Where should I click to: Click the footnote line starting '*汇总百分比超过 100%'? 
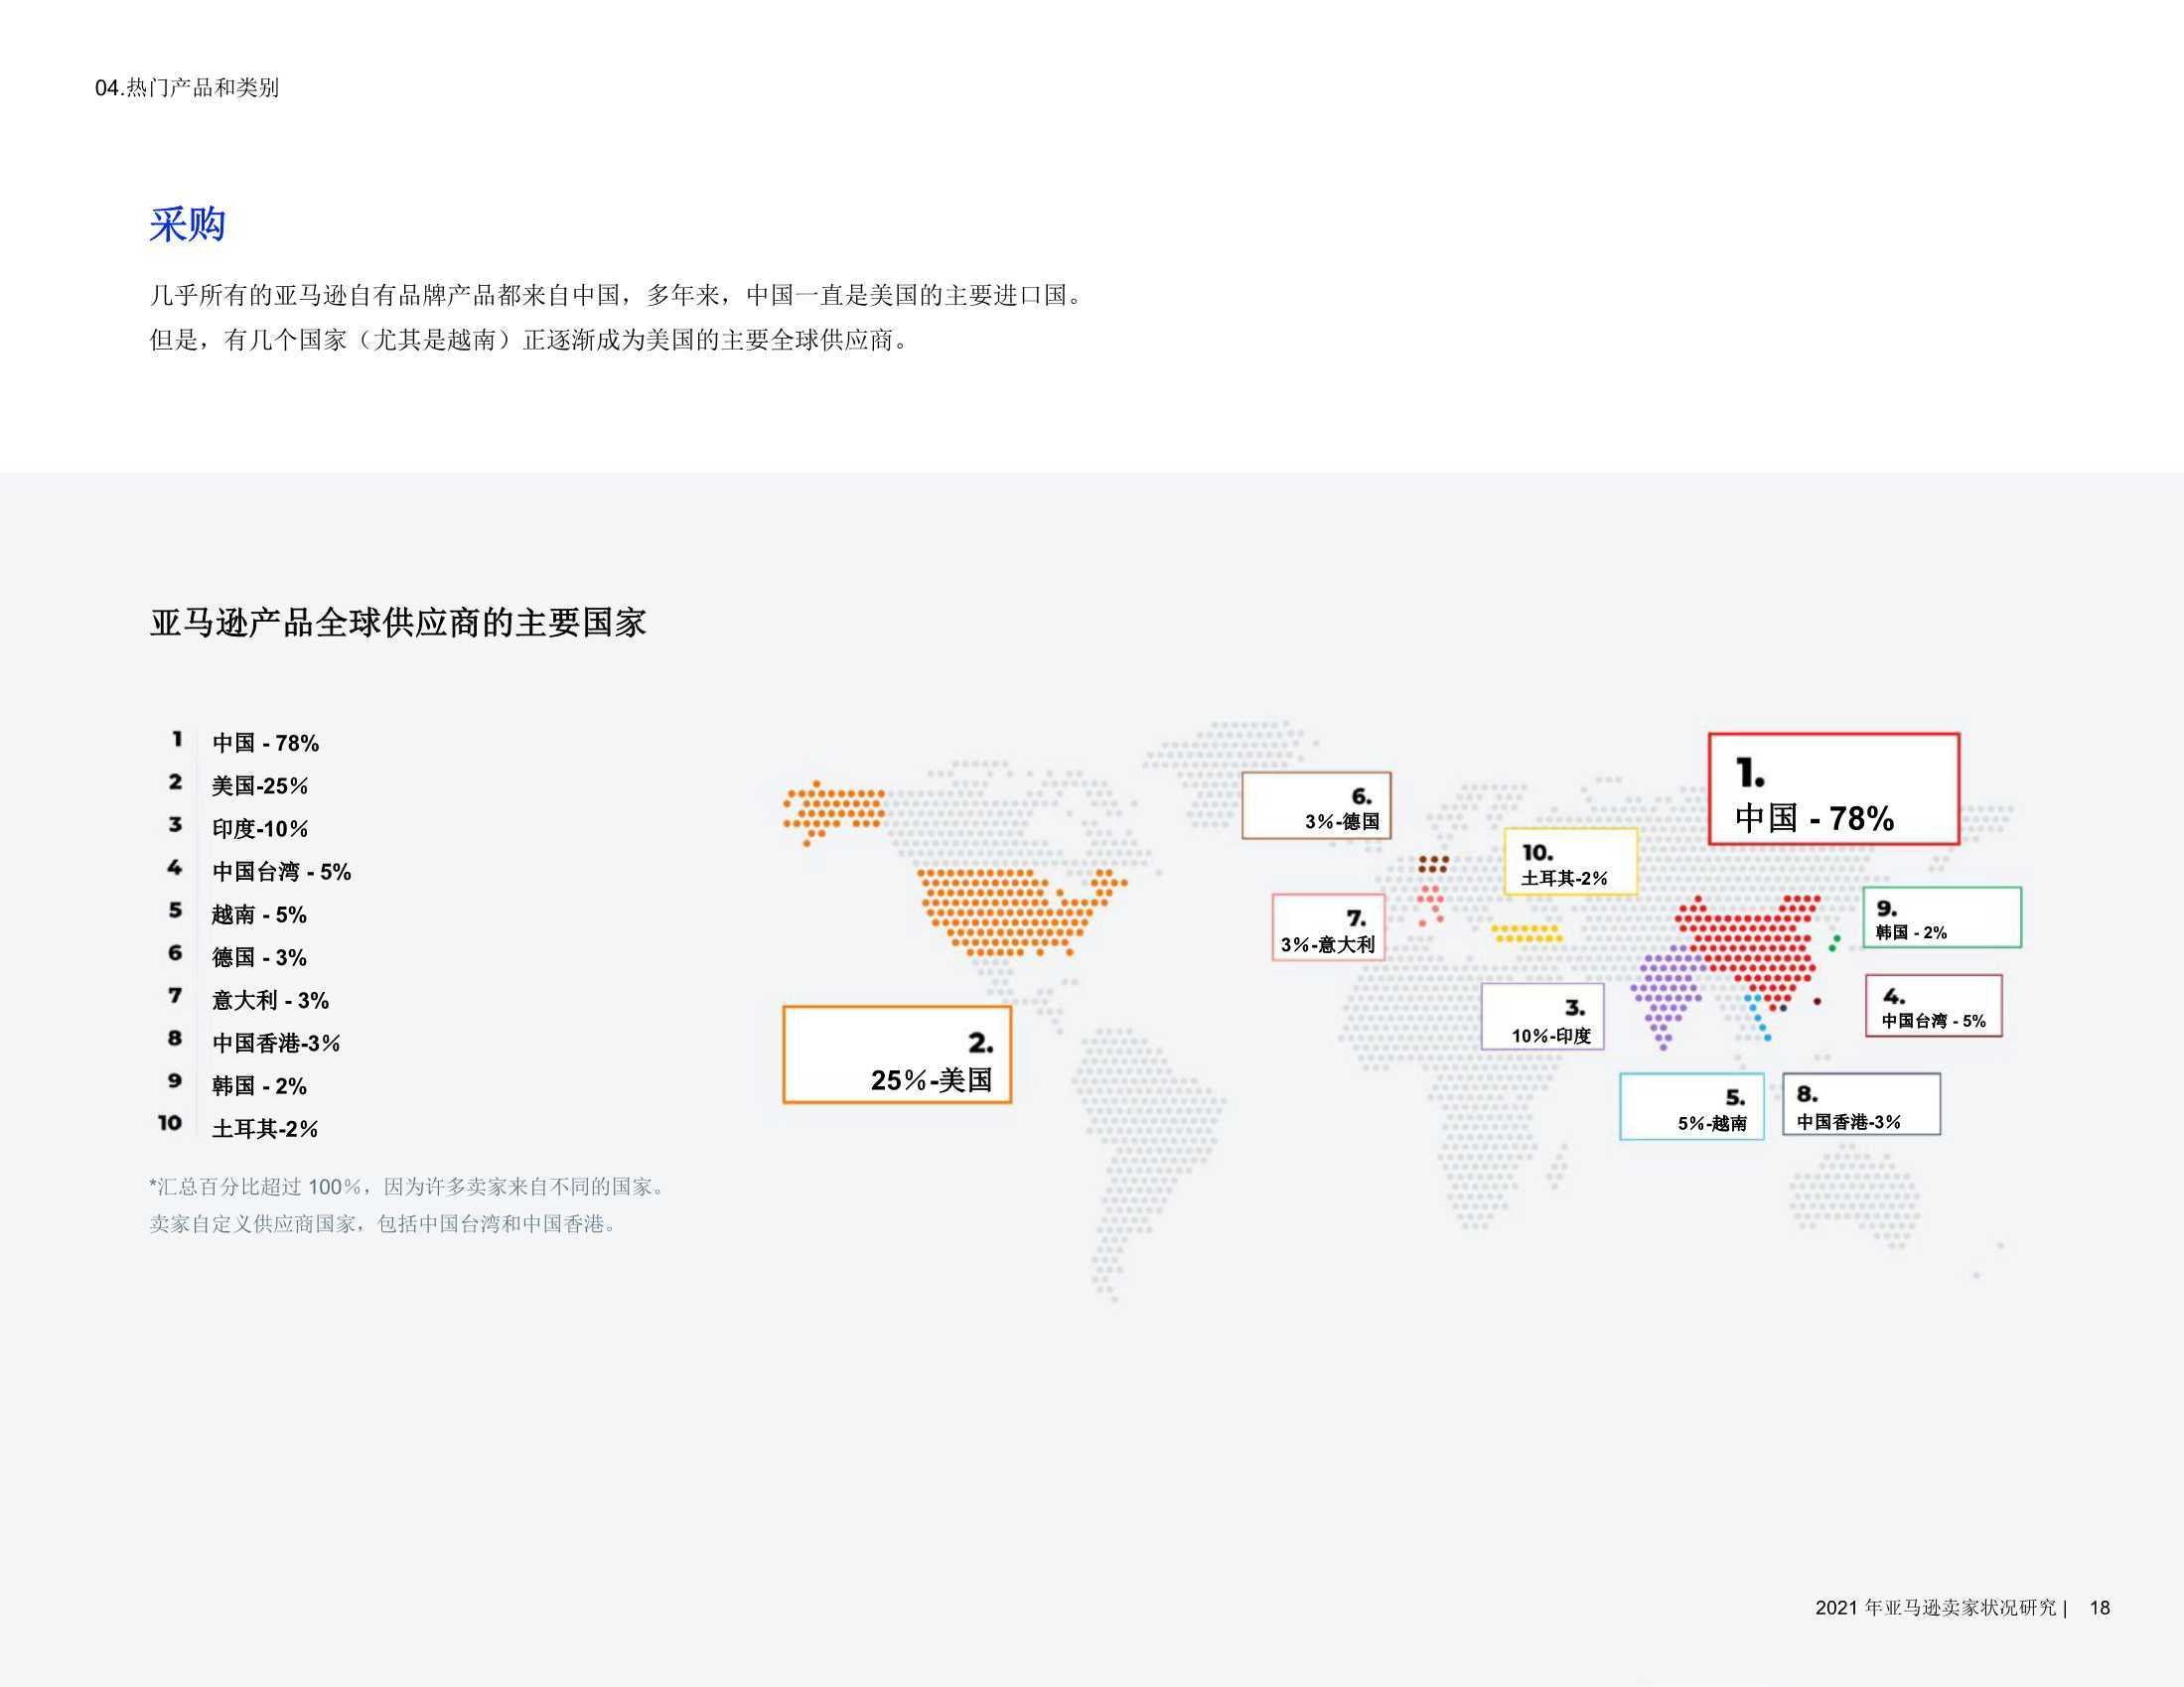[408, 1187]
